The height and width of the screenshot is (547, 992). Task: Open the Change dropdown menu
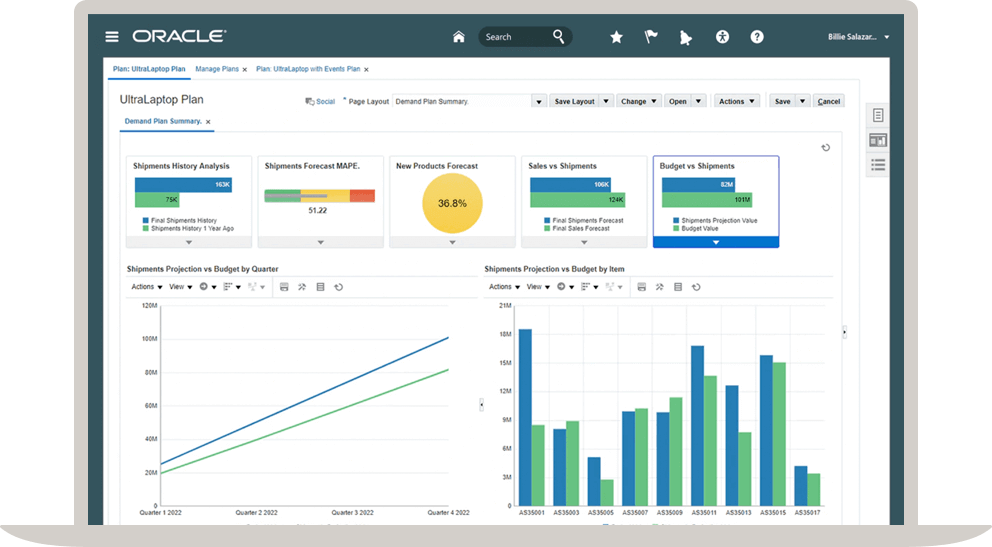(638, 101)
